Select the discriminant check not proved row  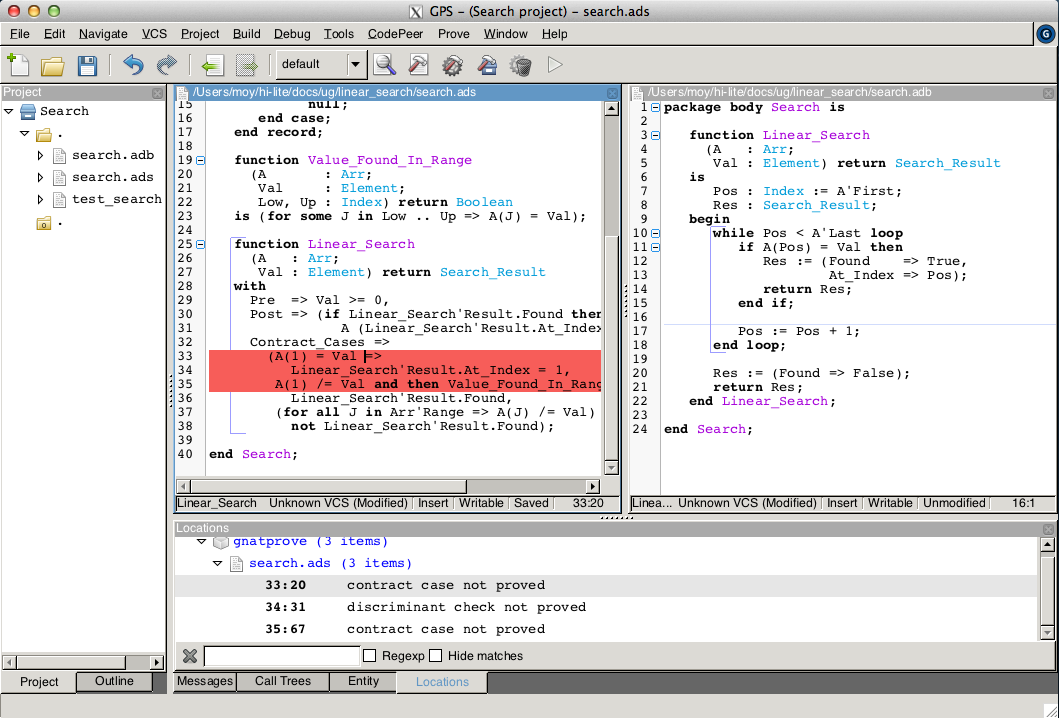point(606,607)
